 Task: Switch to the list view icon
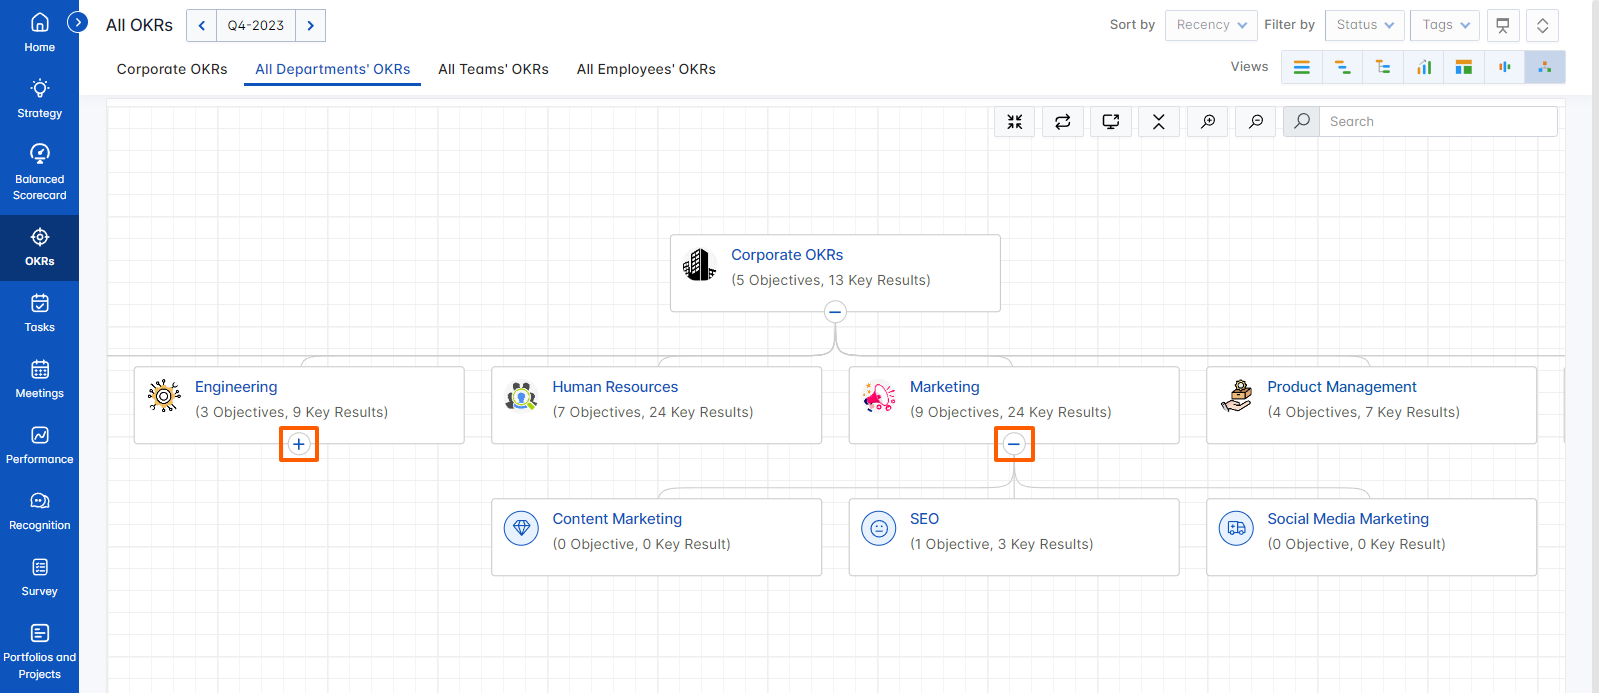click(x=1301, y=67)
